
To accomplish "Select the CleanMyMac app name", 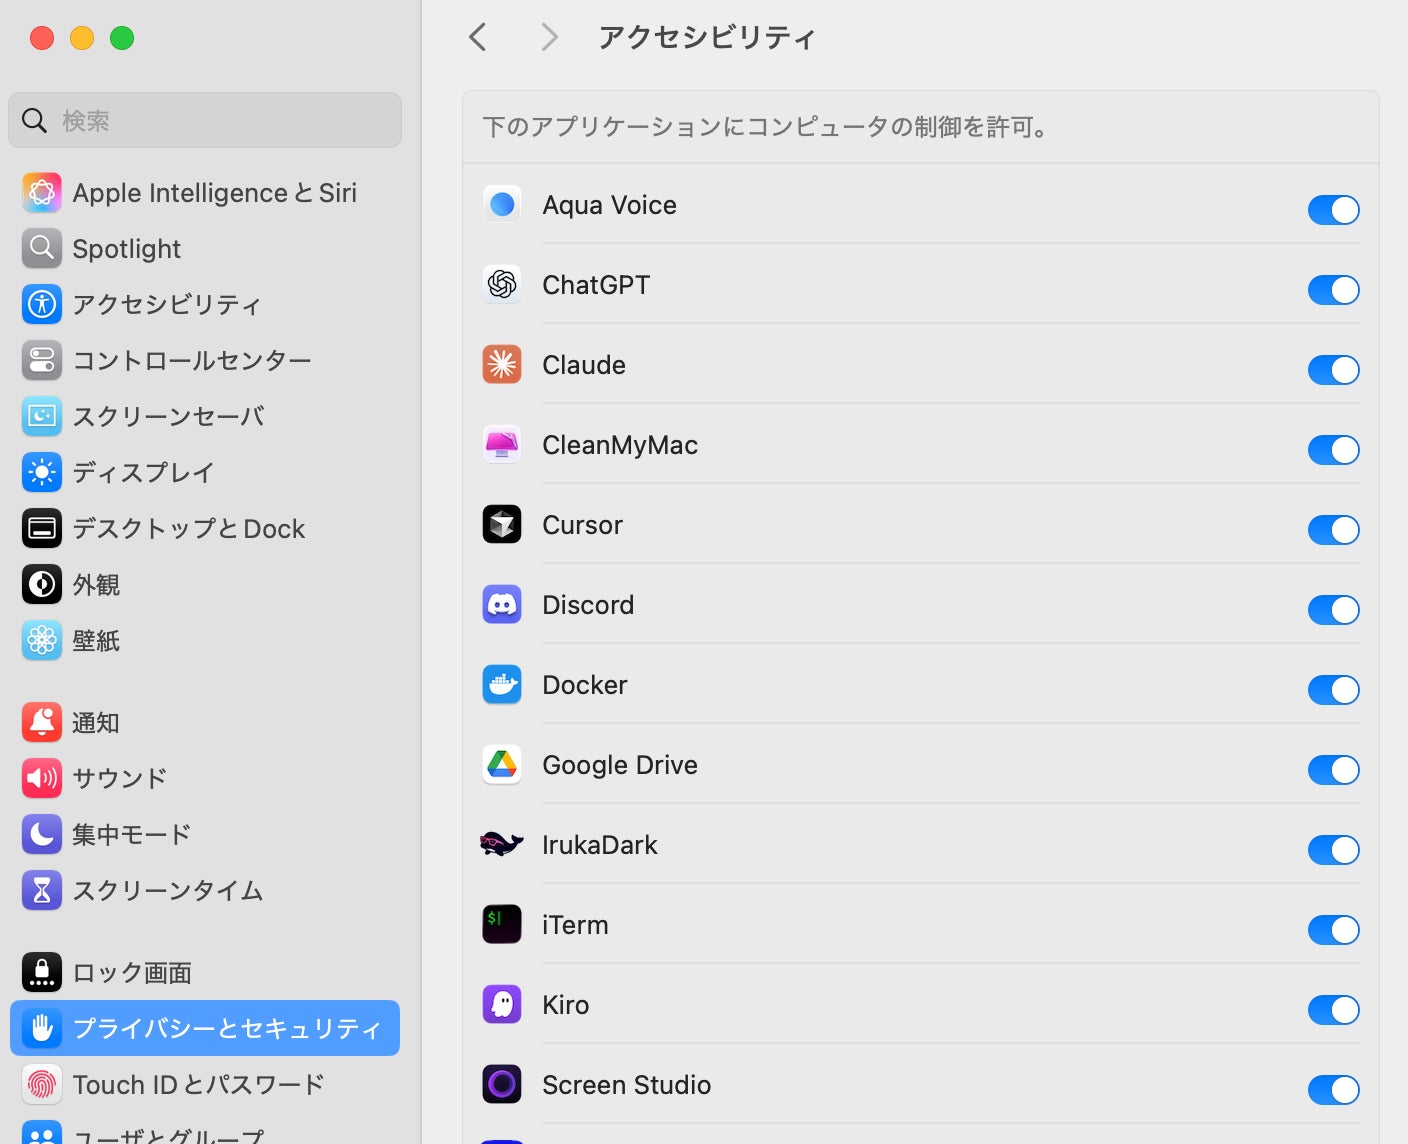I will click(x=620, y=445).
